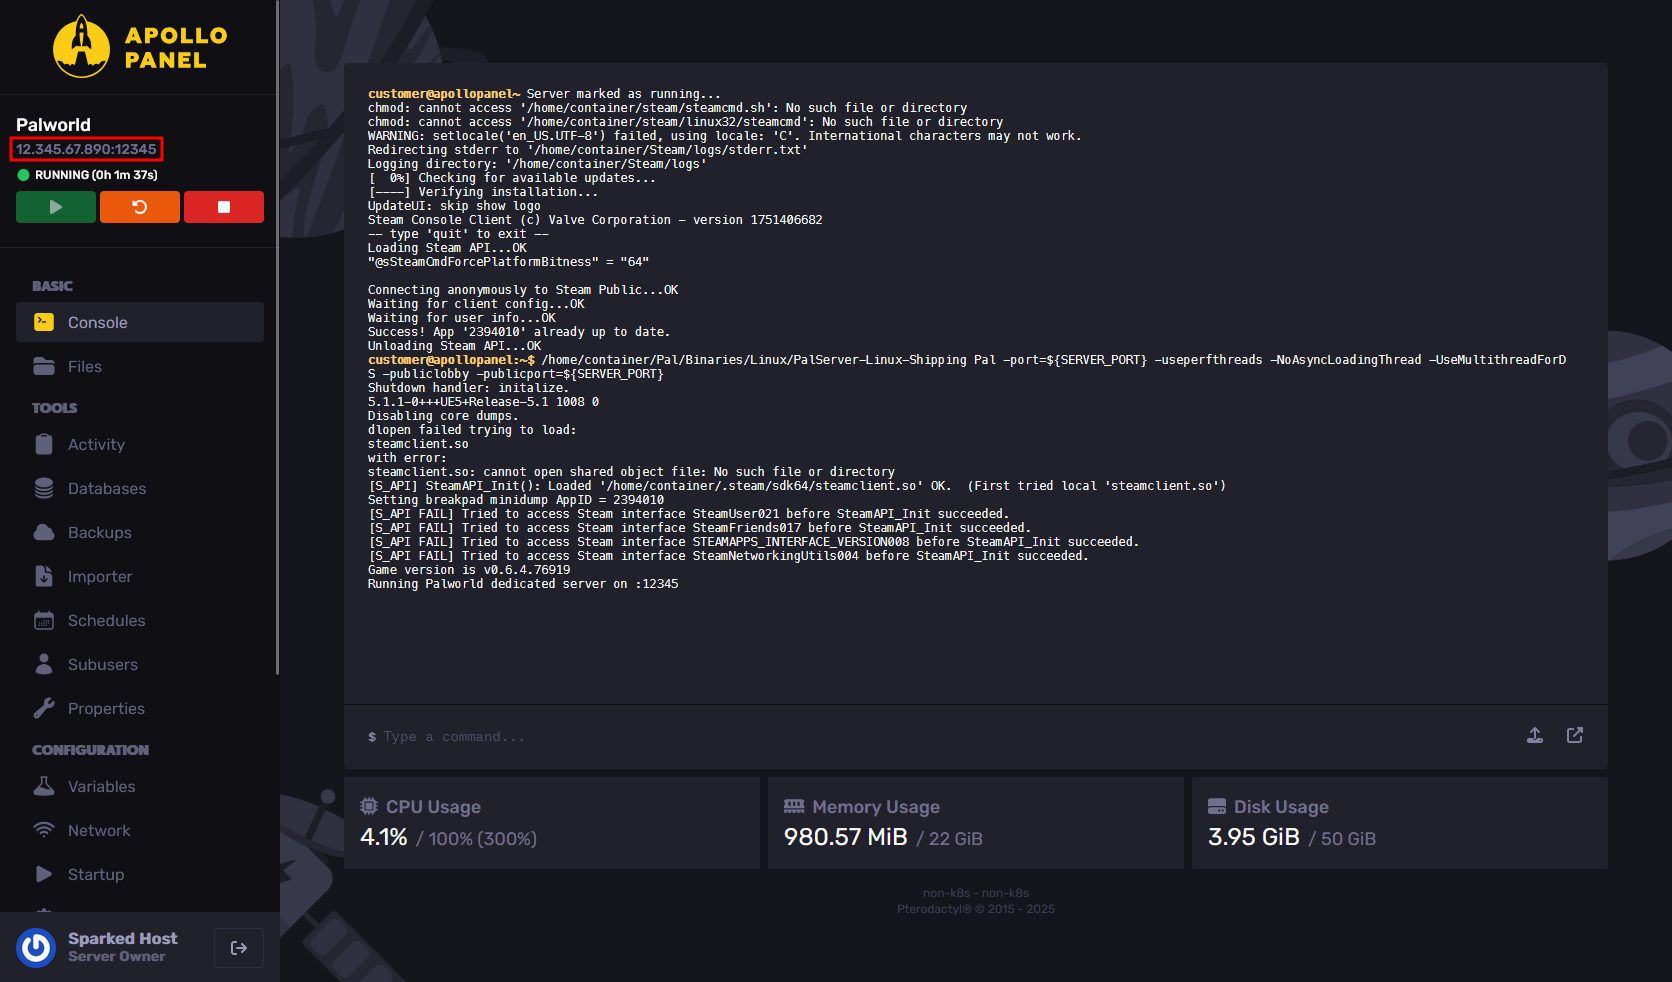This screenshot has height=982, width=1672.
Task: Go to Activity page
Action: point(140,444)
